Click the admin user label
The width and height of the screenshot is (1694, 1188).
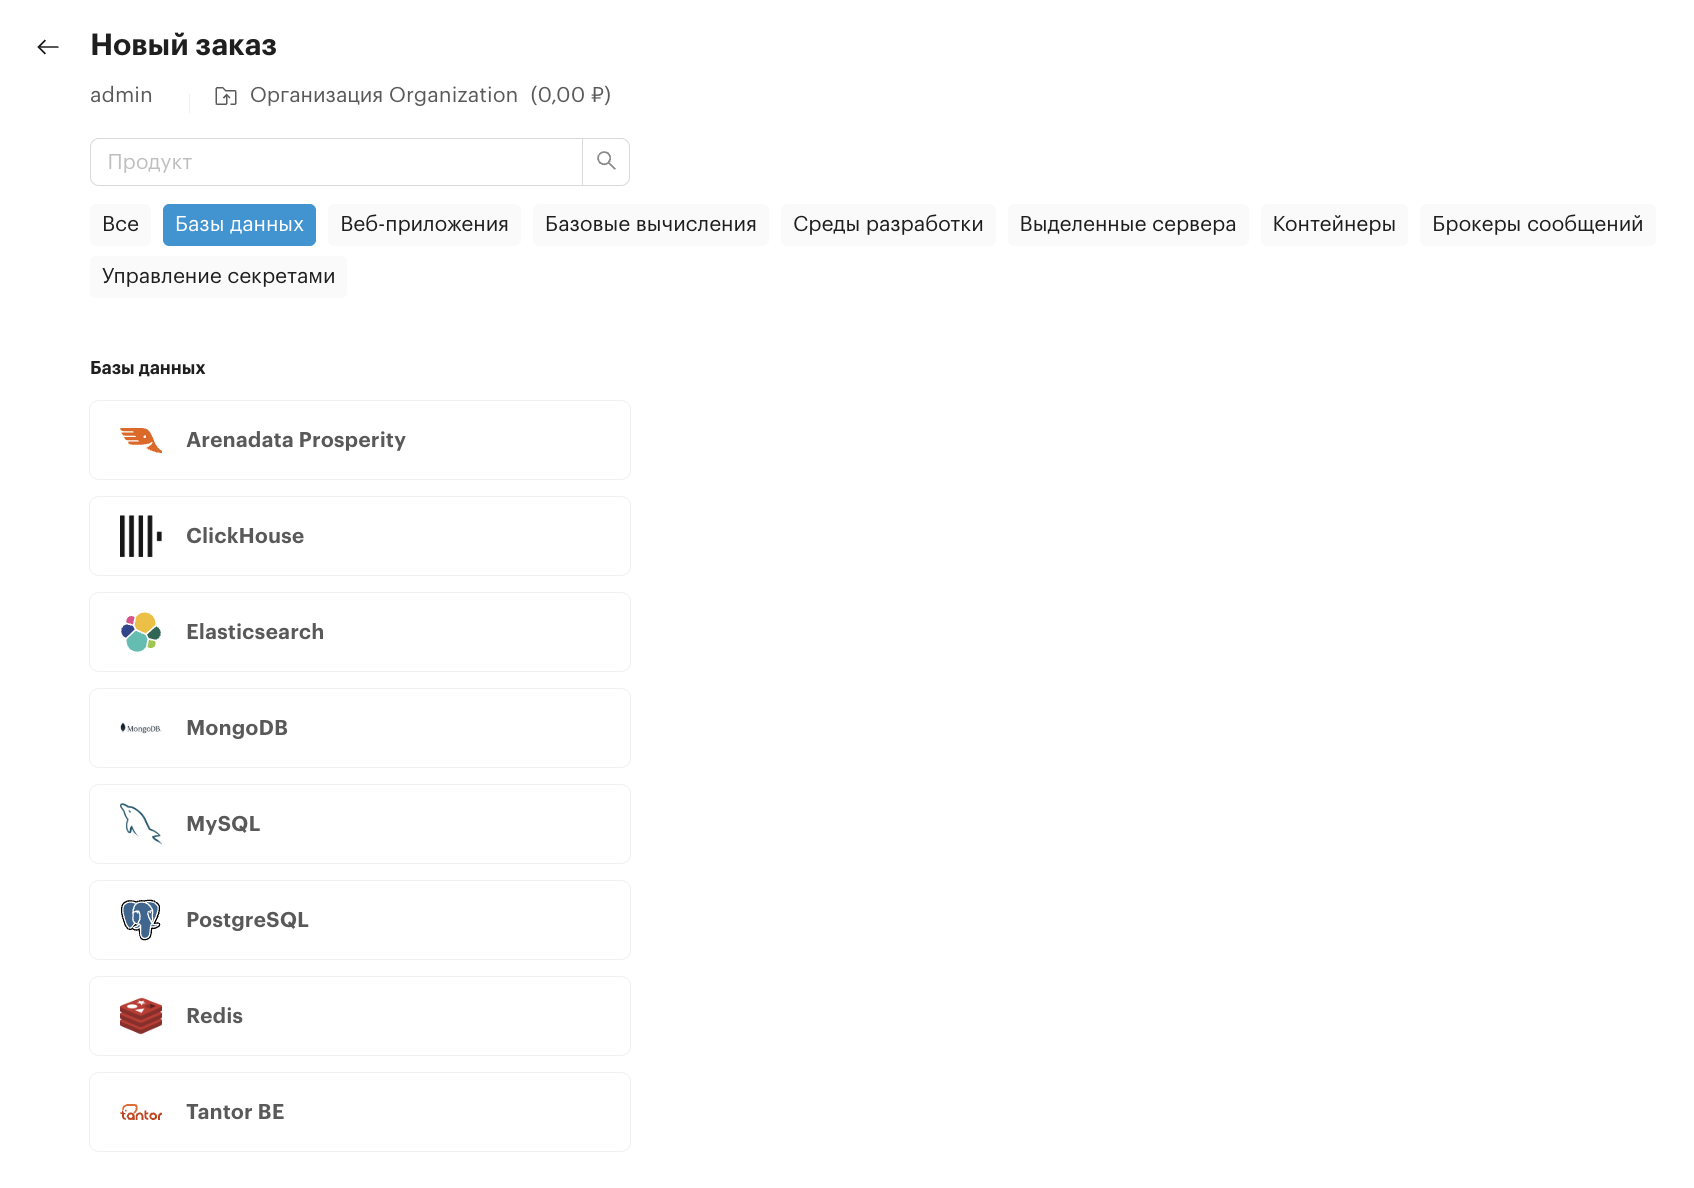coord(121,95)
